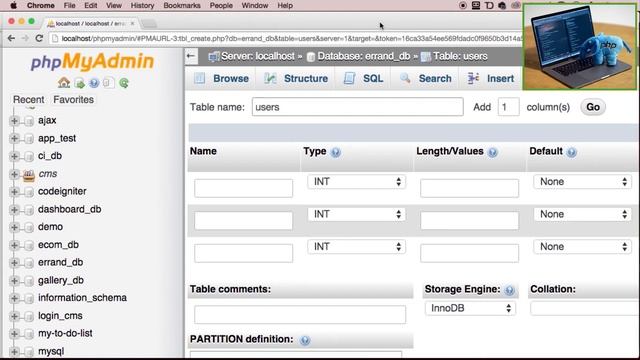
Task: Open the blue help documentation icon
Action: [94, 83]
